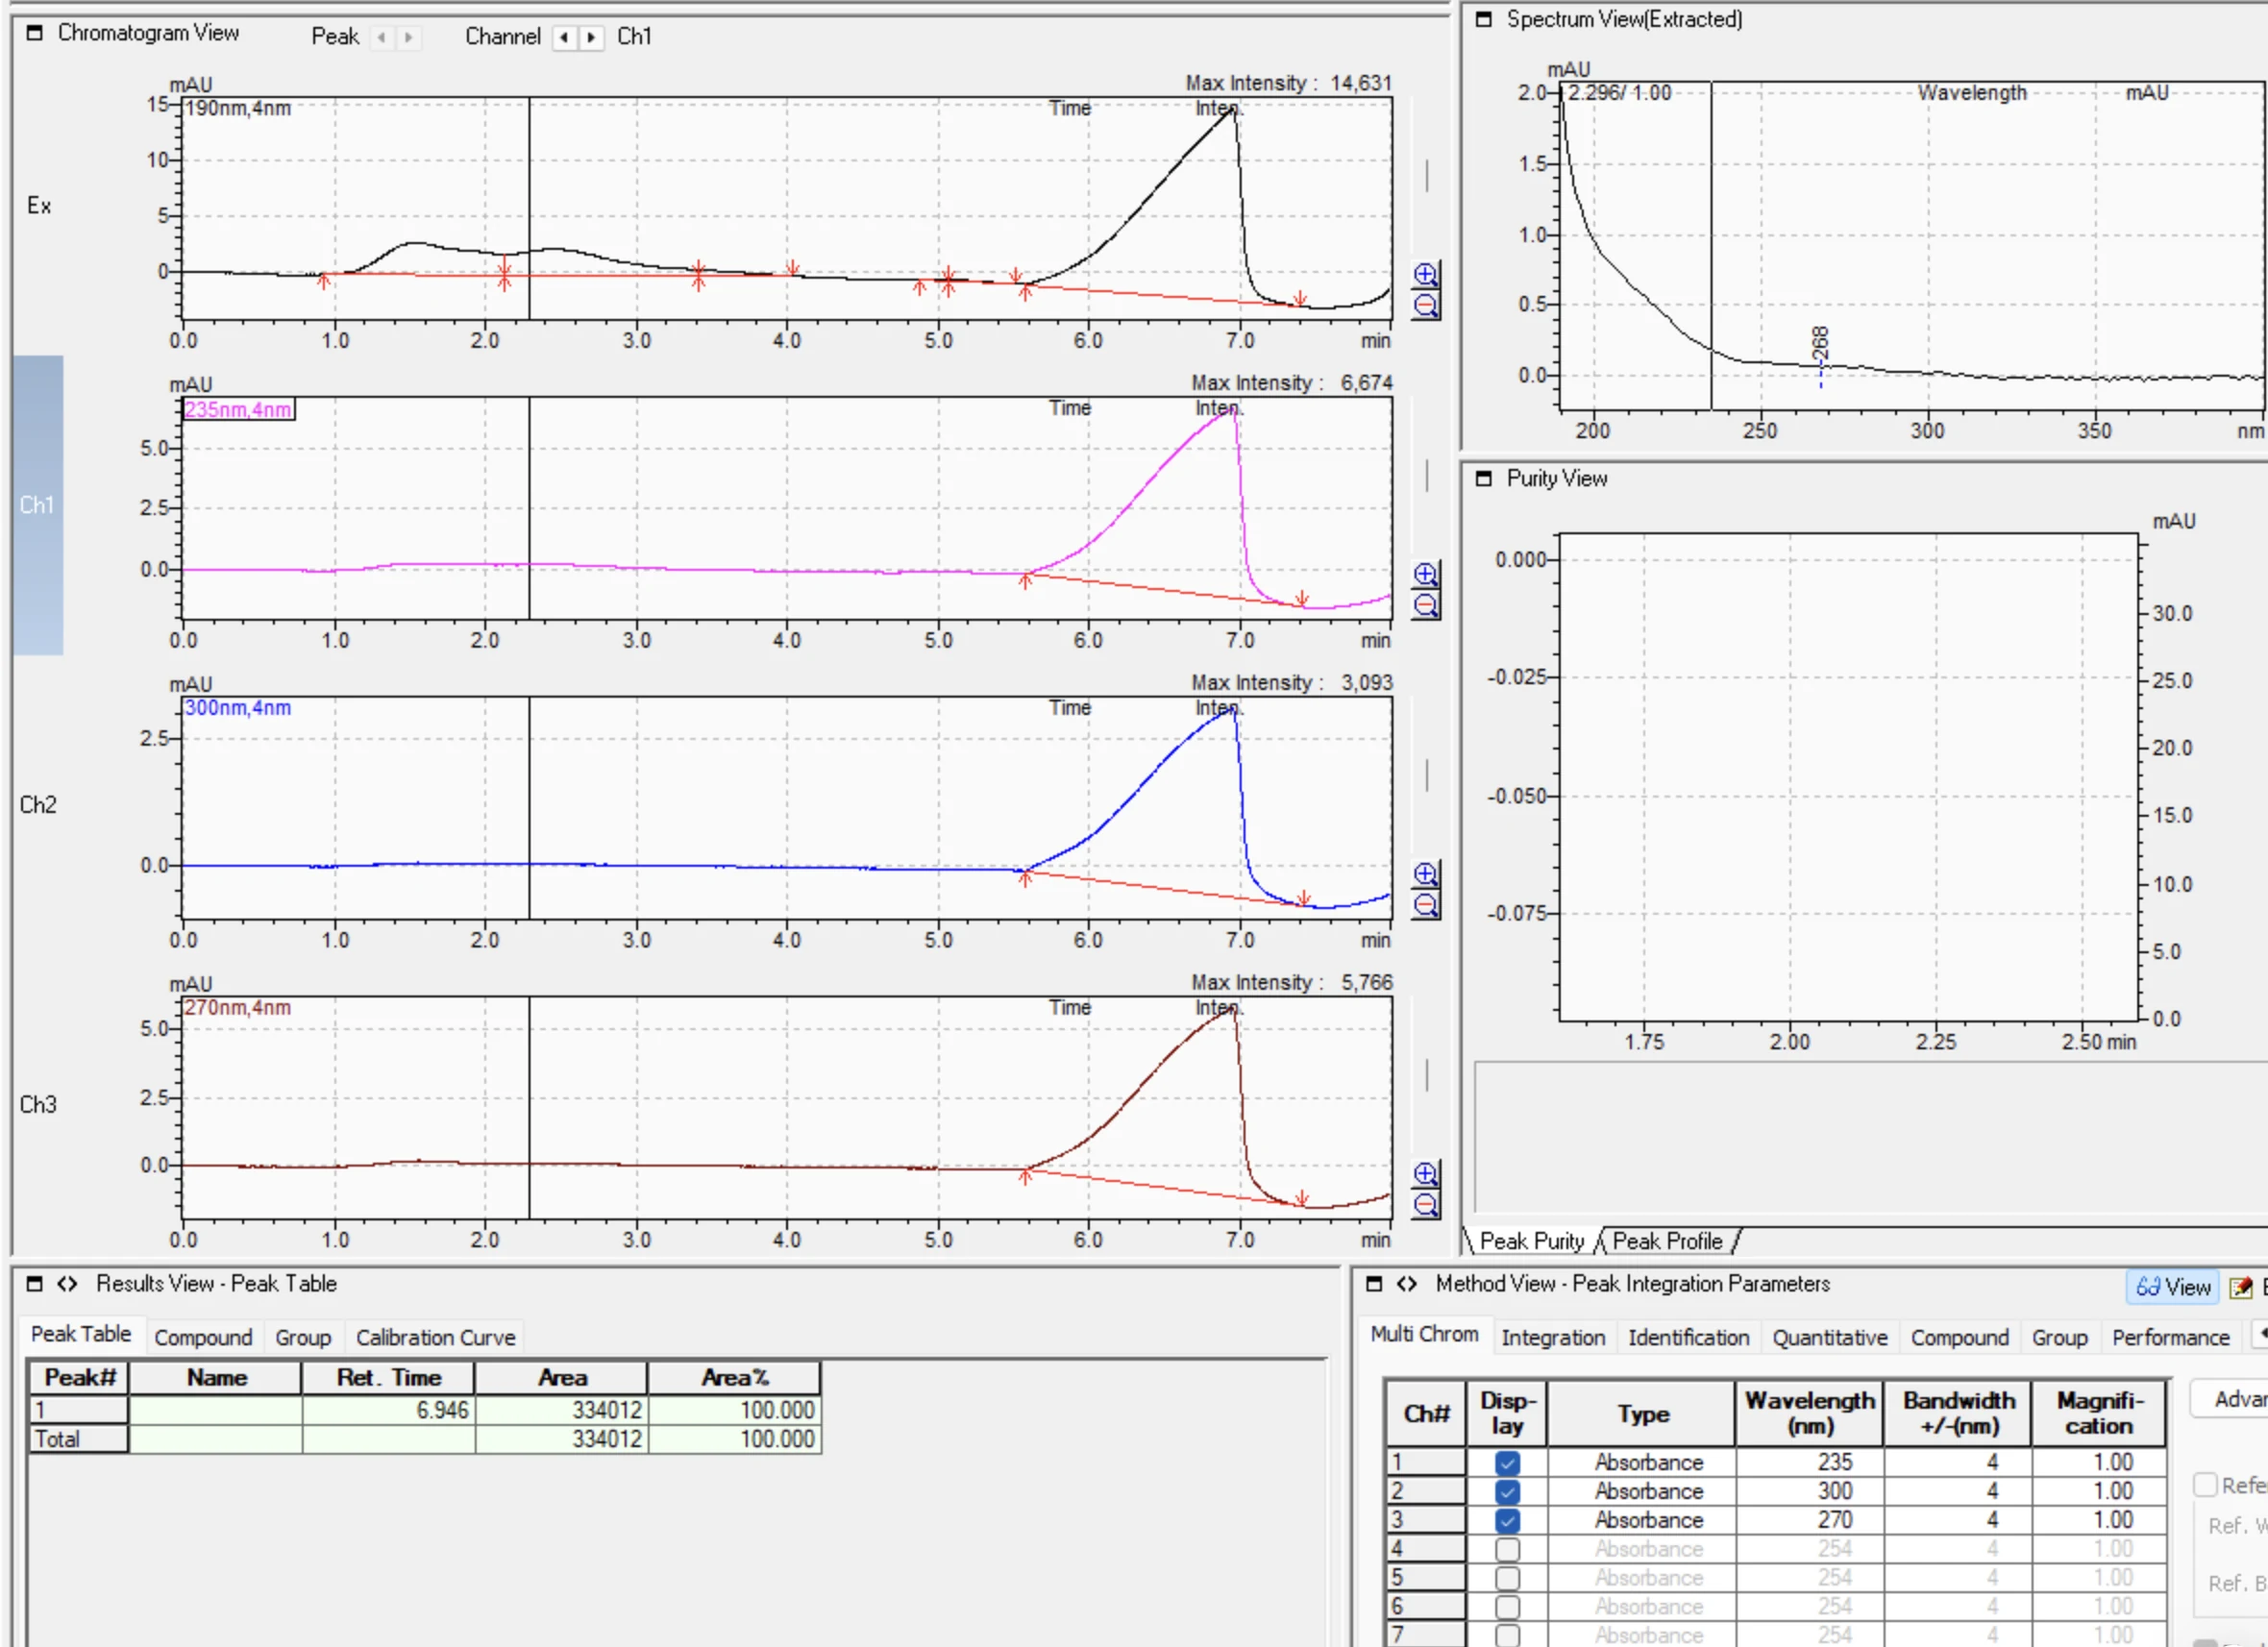Click the Spectrum View window icon
This screenshot has width=2268, height=1647.
[x=1484, y=19]
